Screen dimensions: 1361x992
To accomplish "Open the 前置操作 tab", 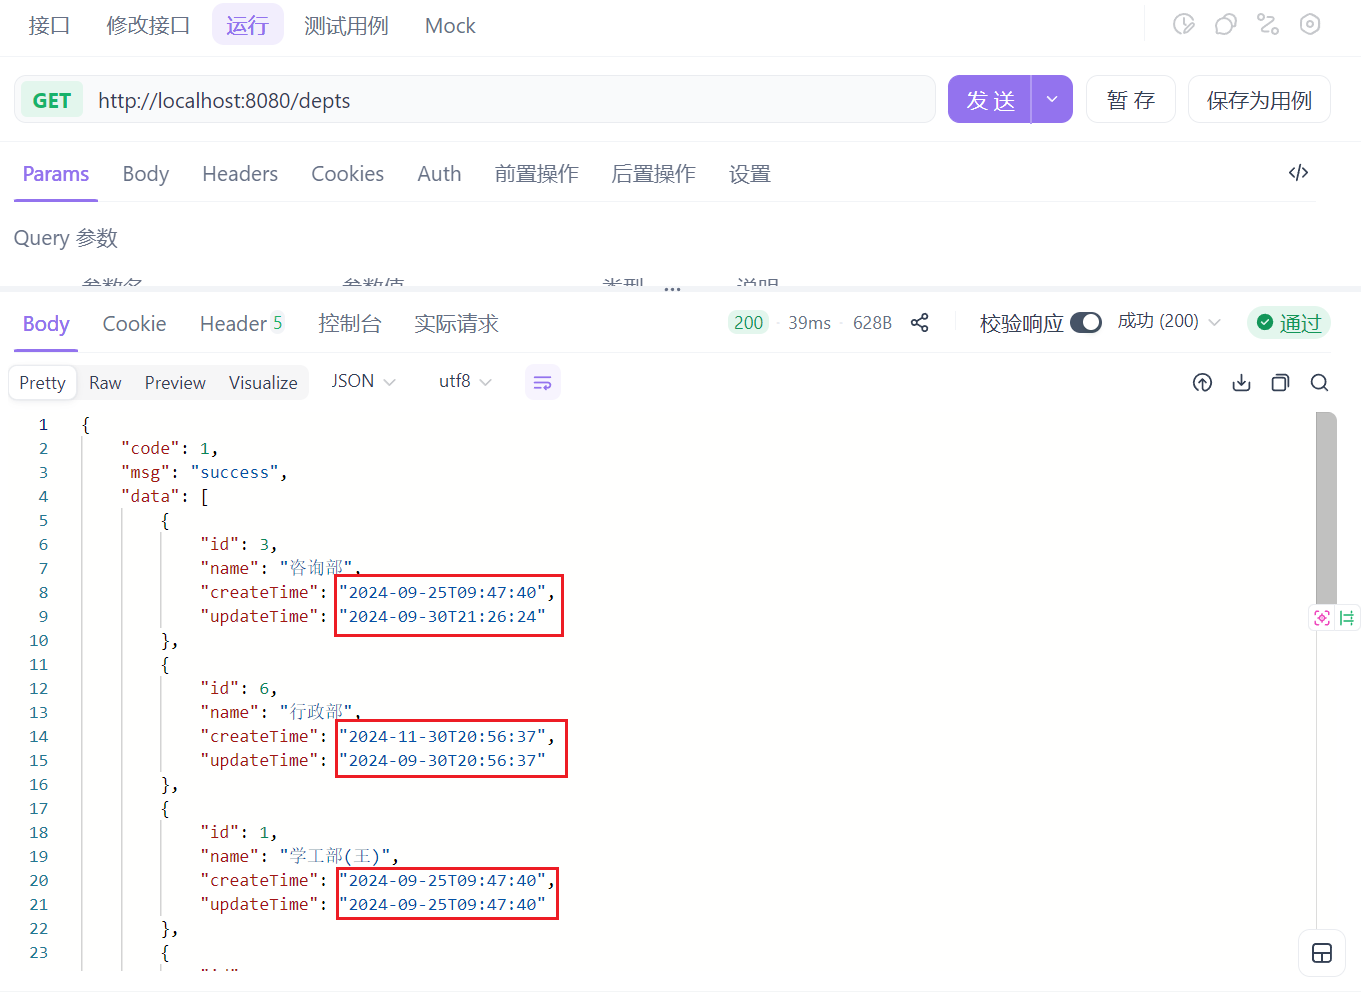I will coord(536,174).
